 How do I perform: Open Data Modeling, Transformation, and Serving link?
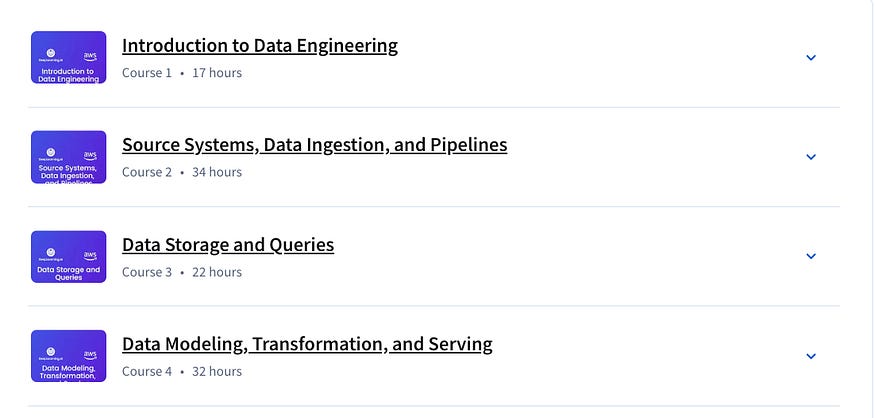[307, 345]
